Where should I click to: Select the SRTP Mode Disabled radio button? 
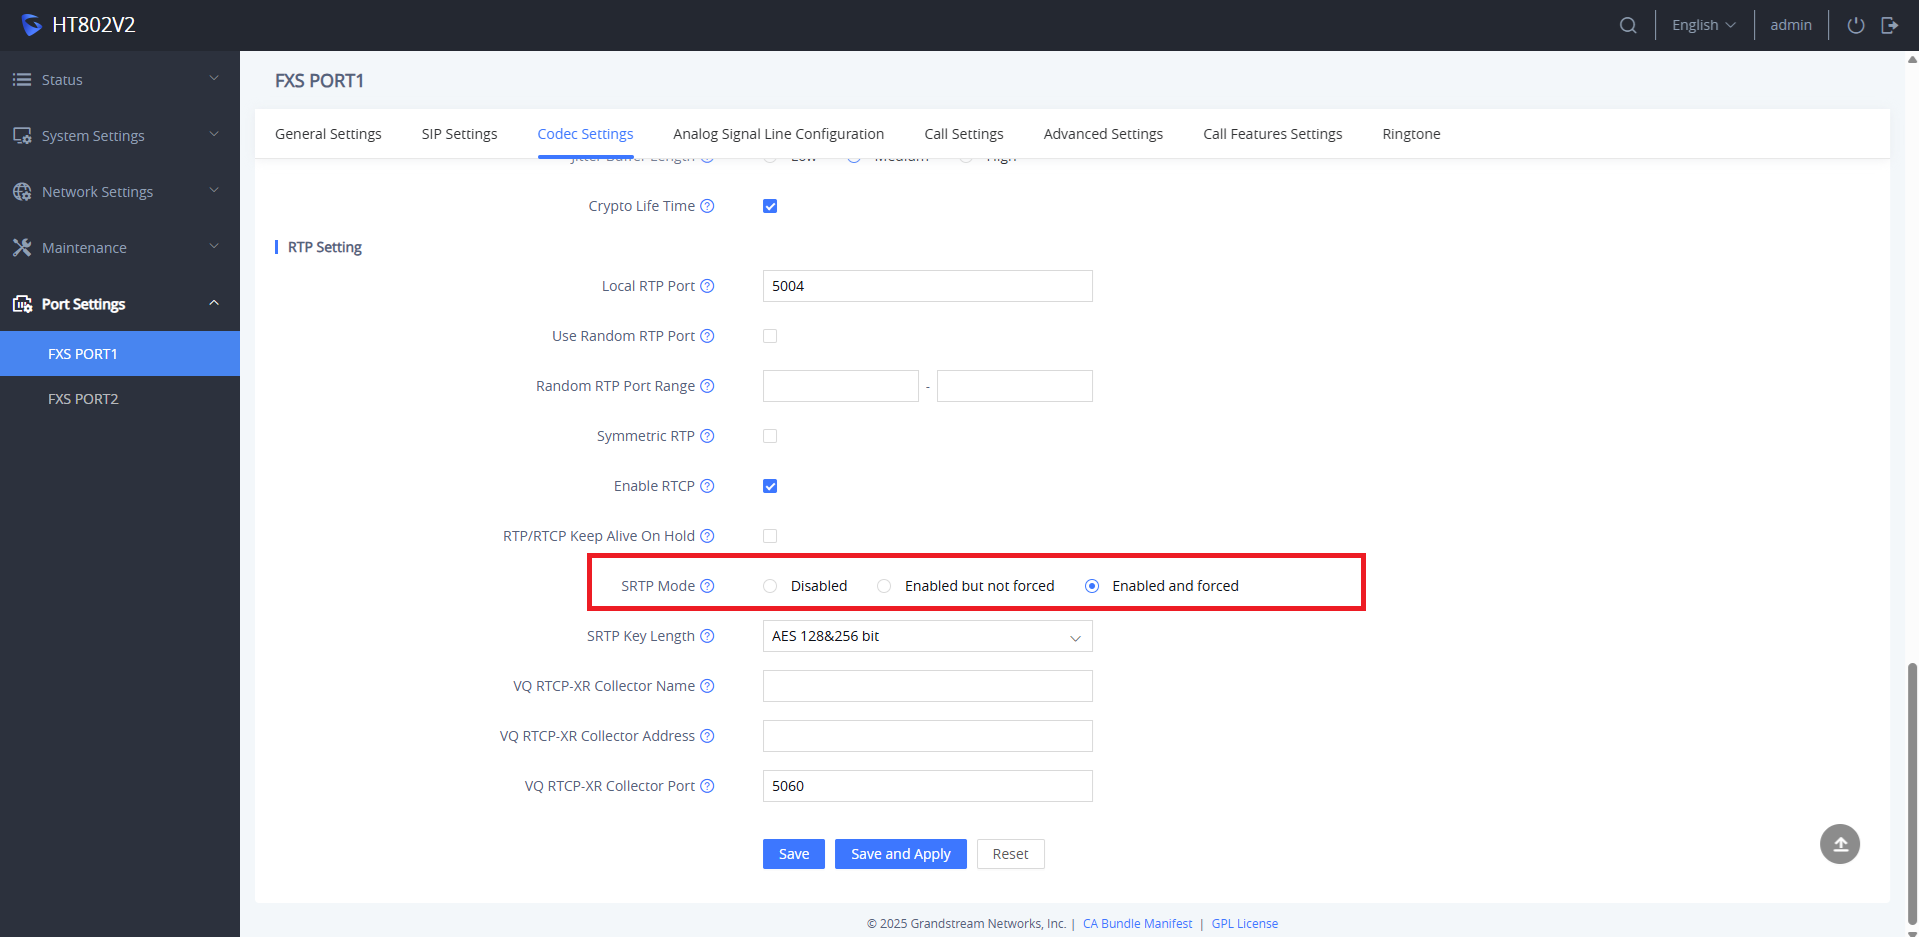(x=771, y=587)
